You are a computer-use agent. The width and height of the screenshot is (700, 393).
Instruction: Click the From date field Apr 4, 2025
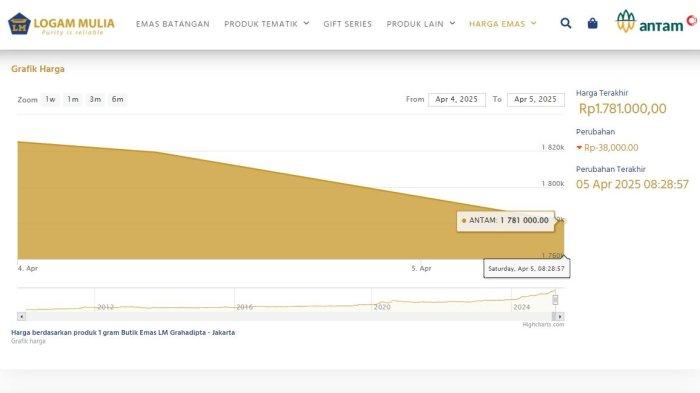pos(457,100)
